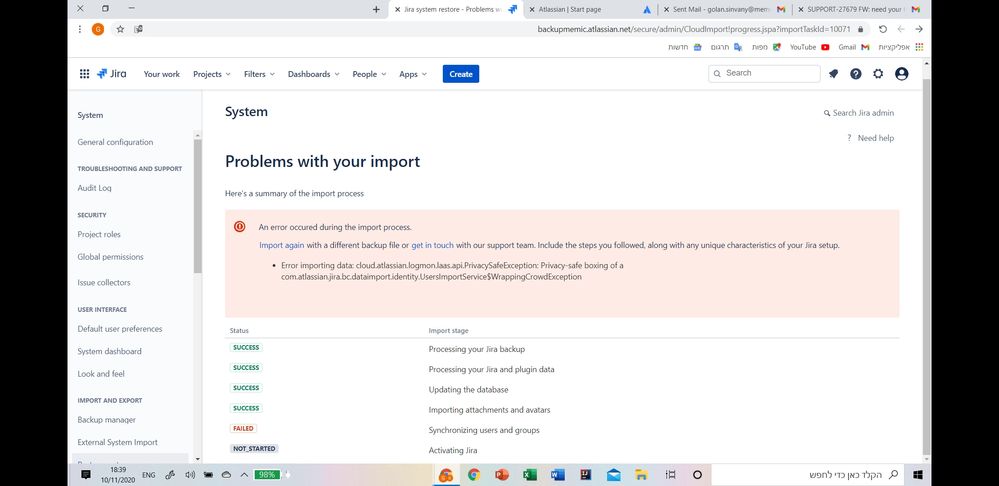Show hidden system tray icons chevron
Screen dimensions: 999x486
(244, 475)
